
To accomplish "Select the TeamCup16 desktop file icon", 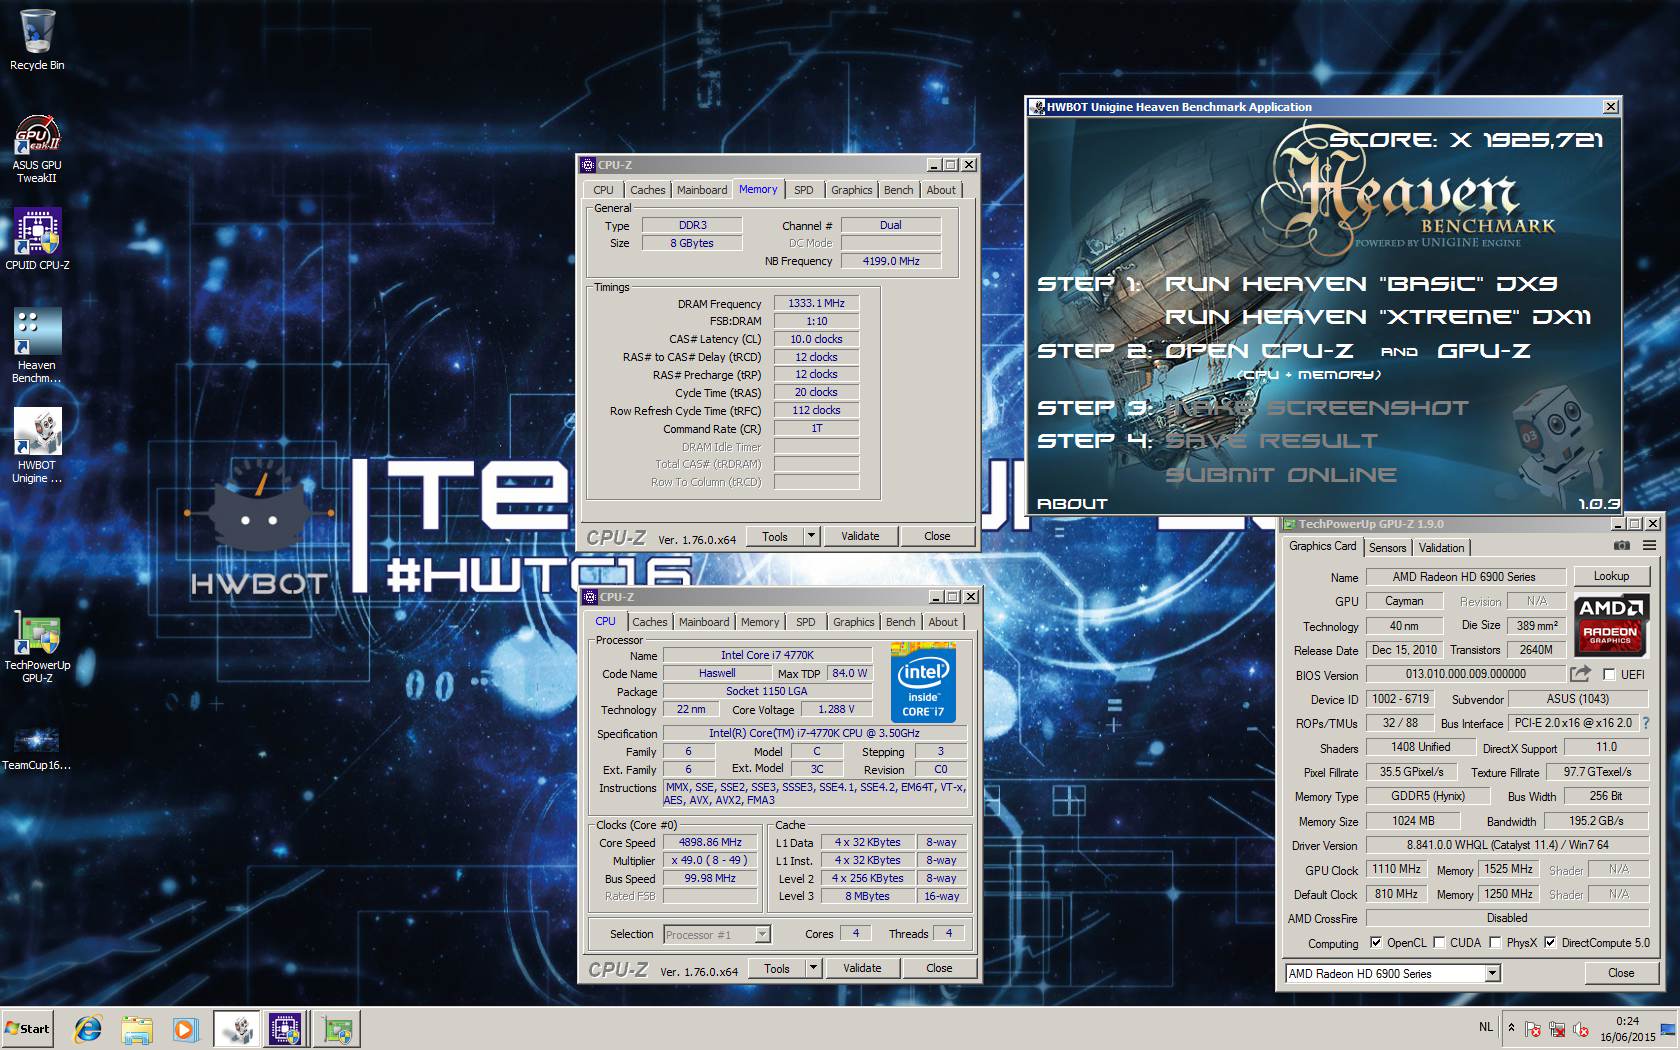I will pyautogui.click(x=37, y=746).
